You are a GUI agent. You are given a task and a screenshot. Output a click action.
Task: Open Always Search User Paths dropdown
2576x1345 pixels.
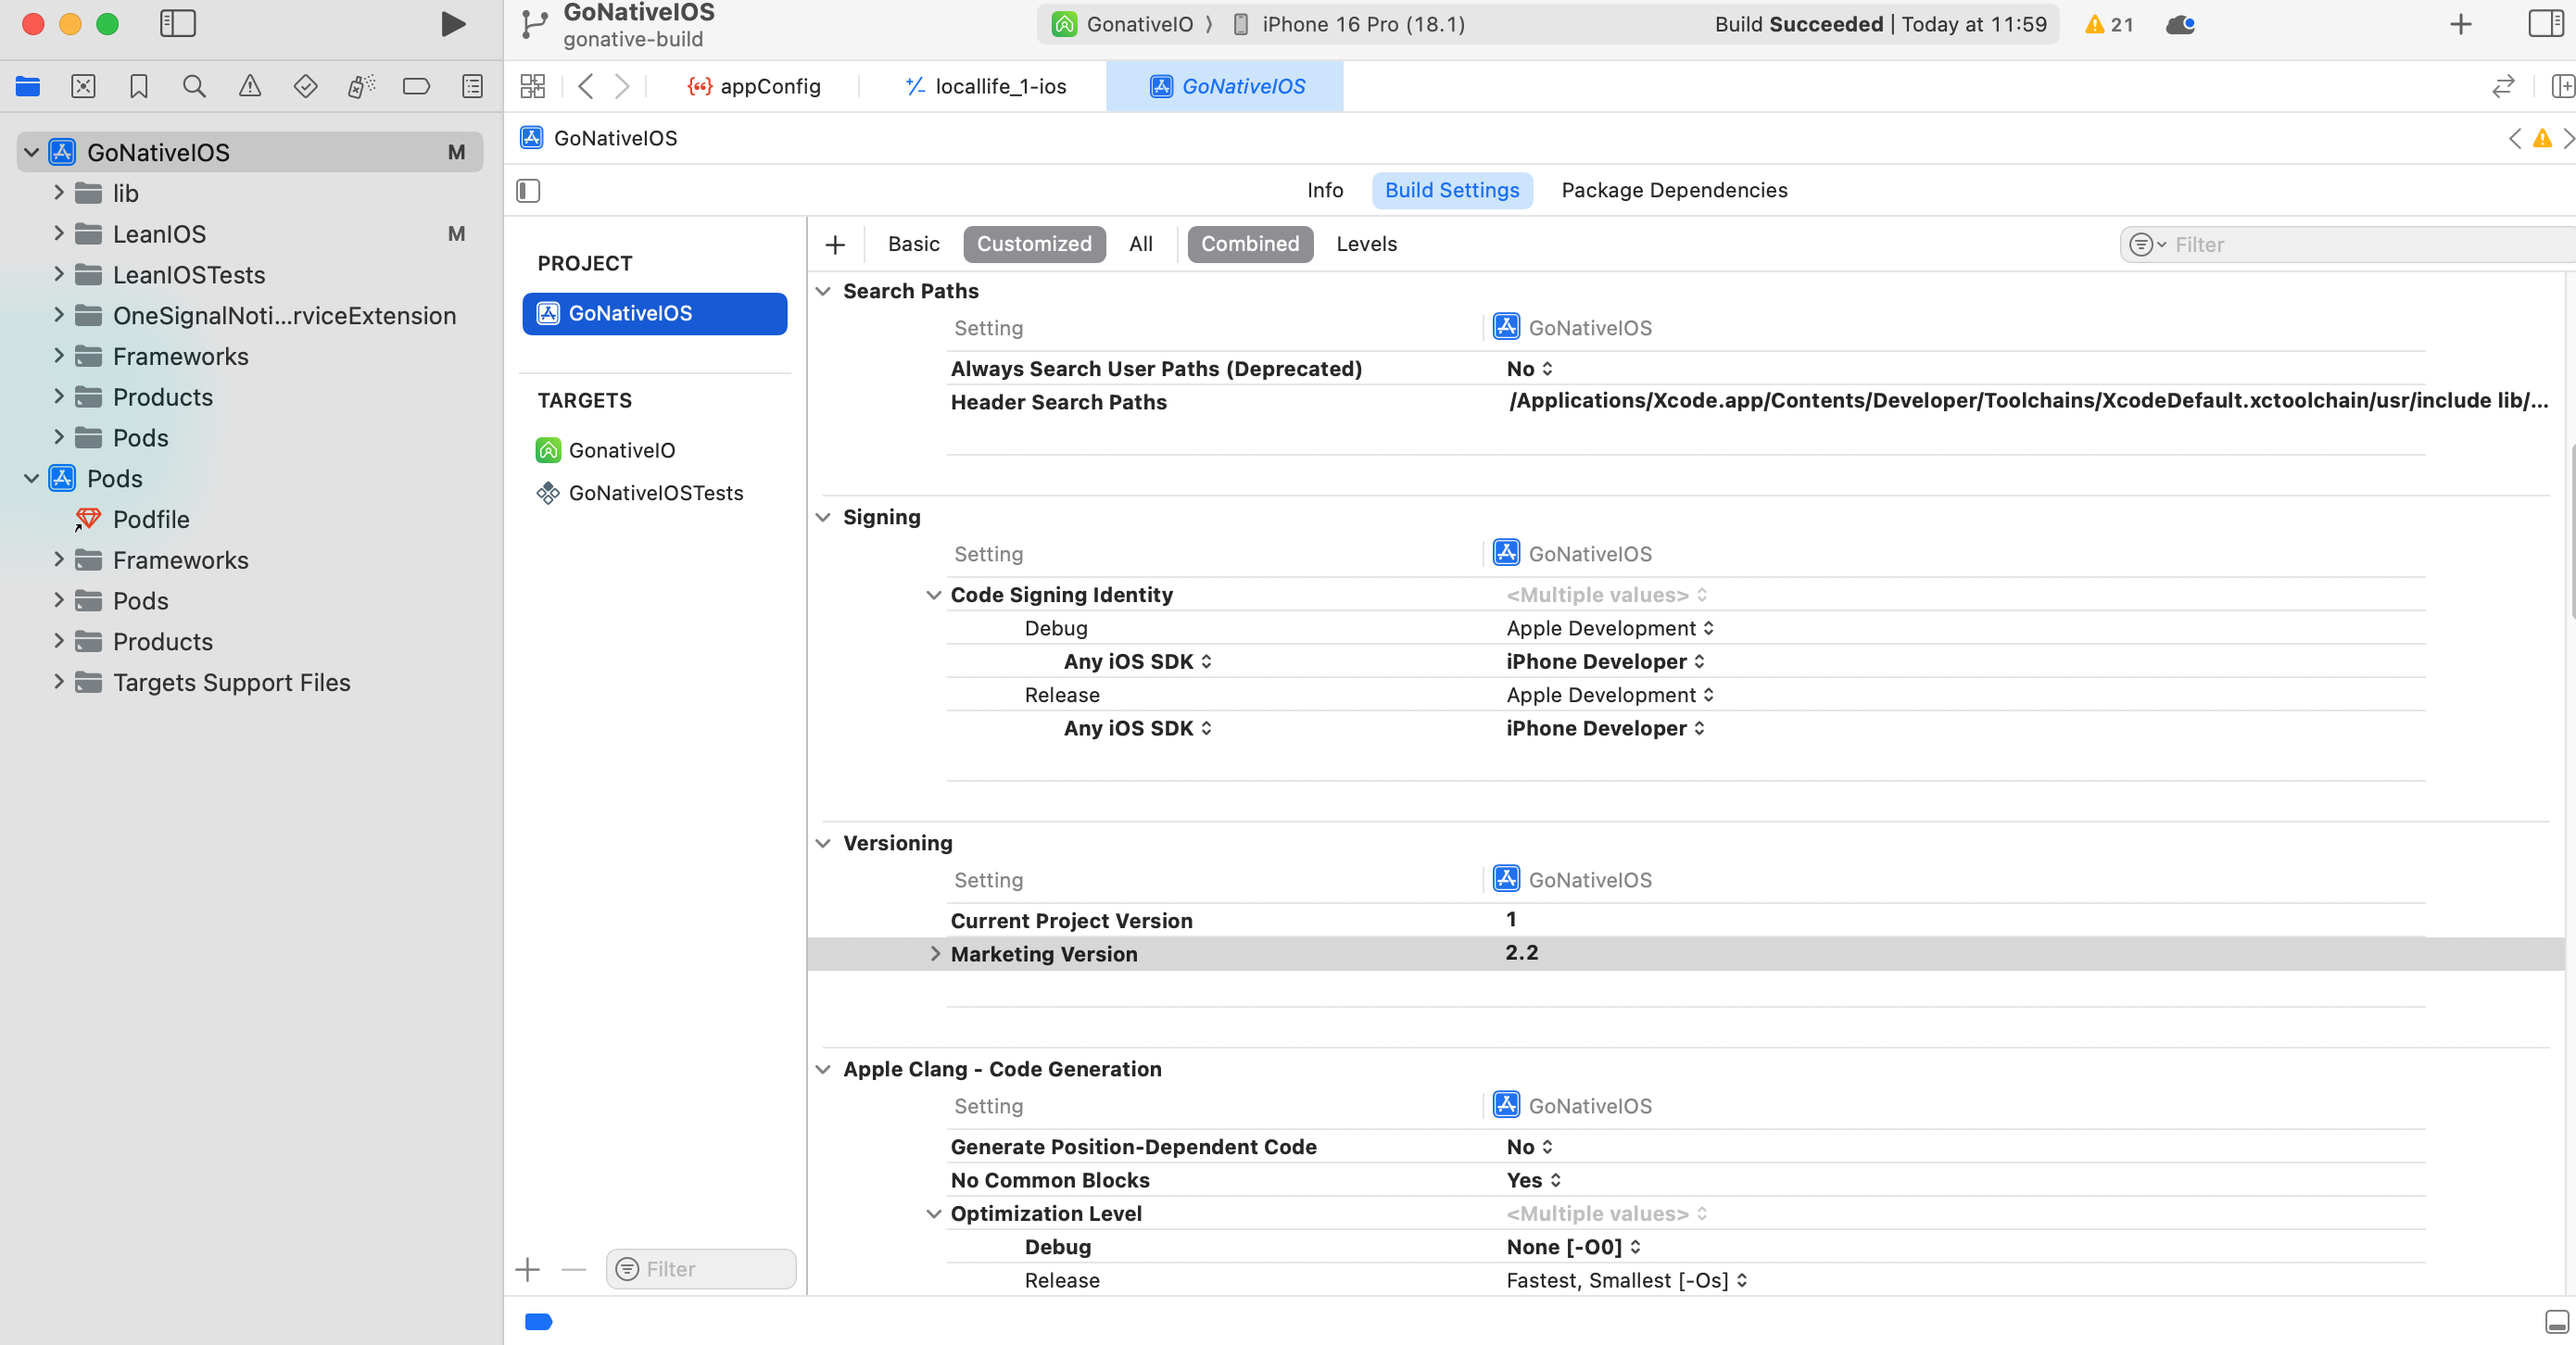(x=1530, y=370)
